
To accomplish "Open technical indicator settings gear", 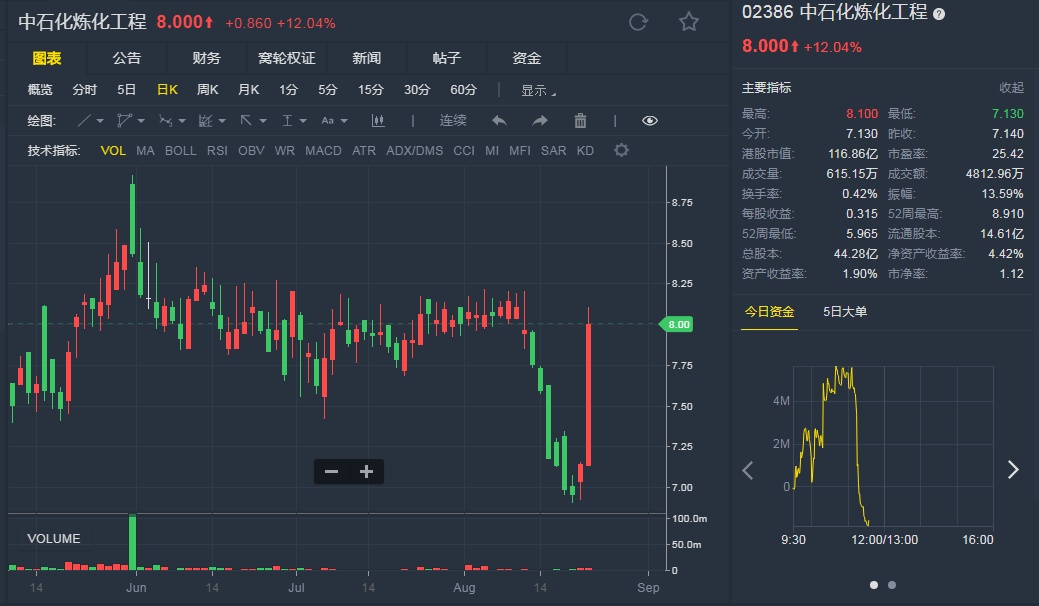I will tap(621, 150).
